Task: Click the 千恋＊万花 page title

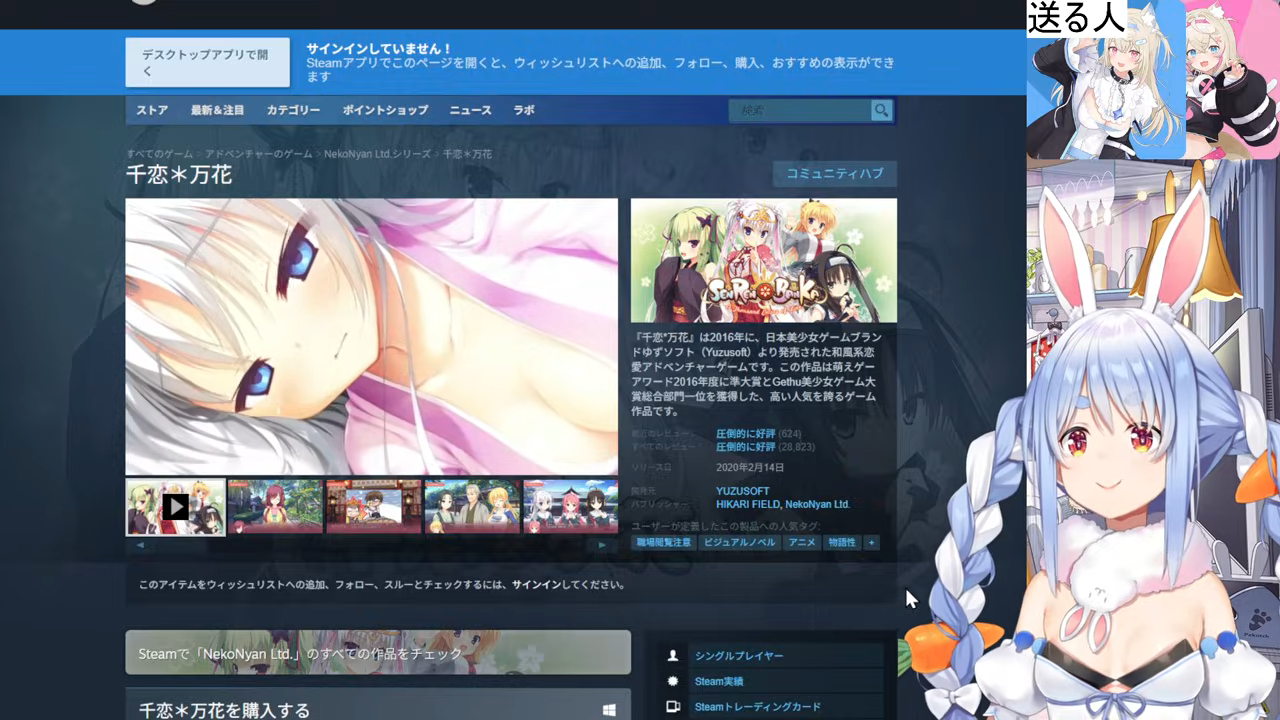Action: pos(179,175)
